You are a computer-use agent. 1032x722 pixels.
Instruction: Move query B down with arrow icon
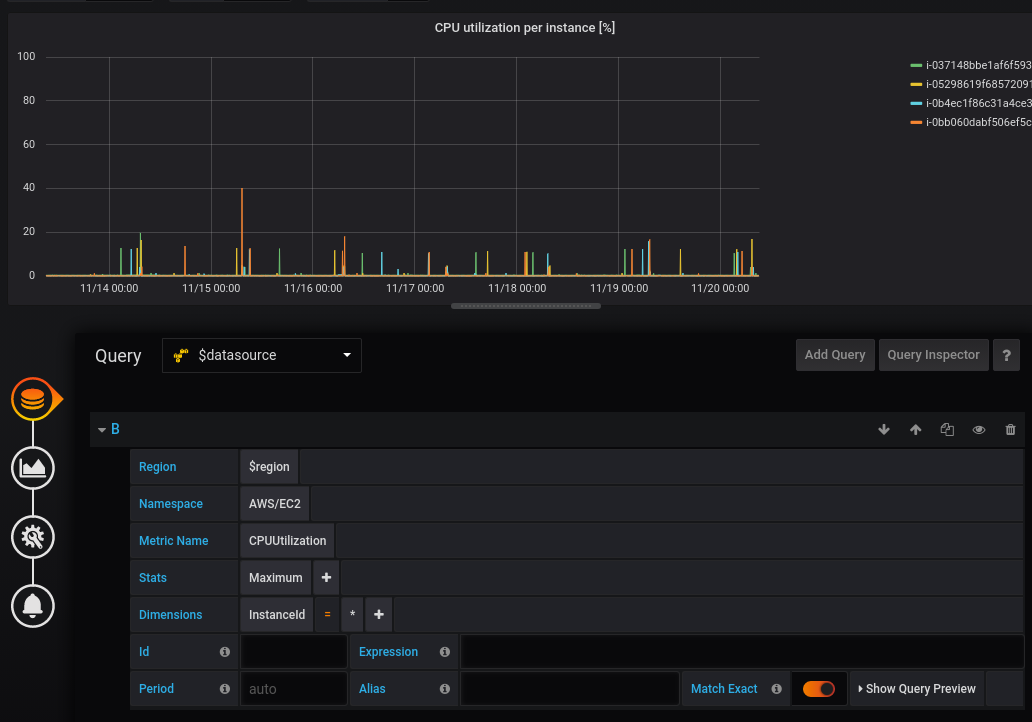tap(884, 429)
